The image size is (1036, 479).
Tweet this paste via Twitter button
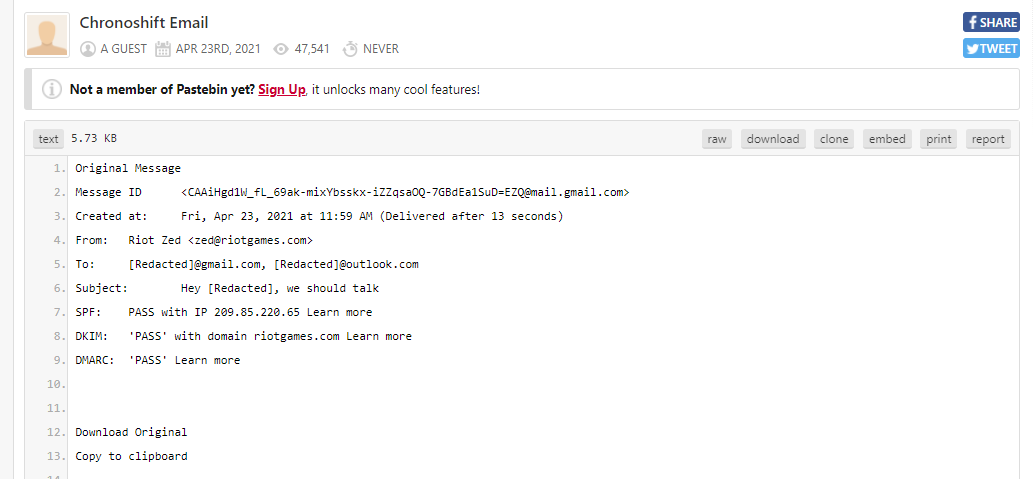point(991,48)
